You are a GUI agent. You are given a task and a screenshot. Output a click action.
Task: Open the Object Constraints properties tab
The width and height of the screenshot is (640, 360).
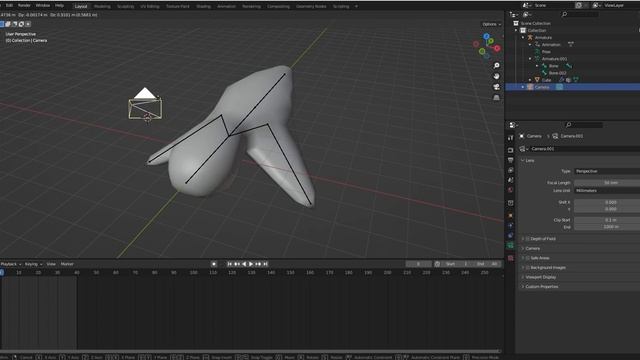[511, 235]
